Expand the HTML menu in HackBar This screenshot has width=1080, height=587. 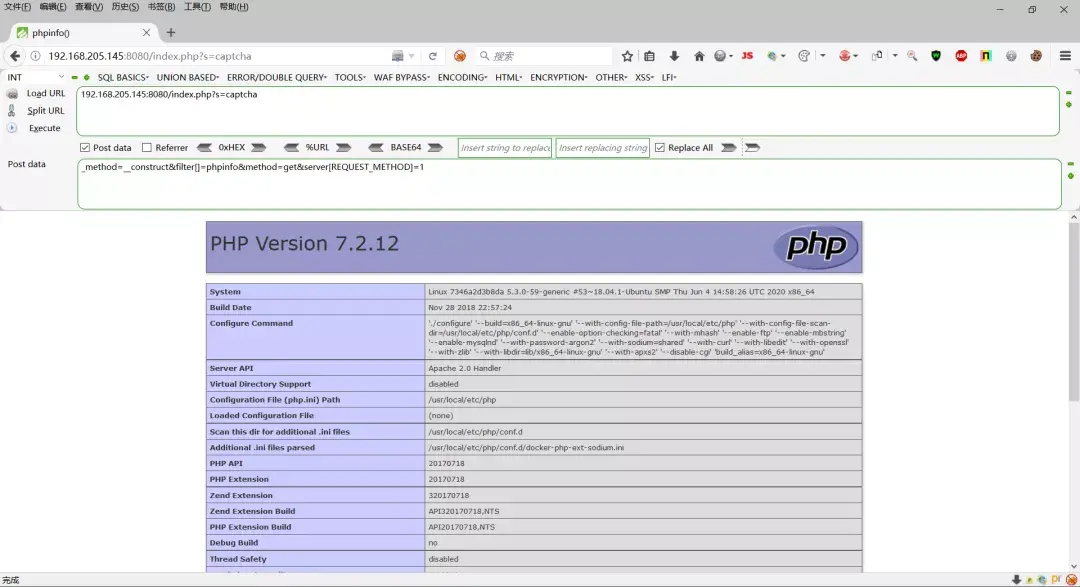click(x=508, y=77)
